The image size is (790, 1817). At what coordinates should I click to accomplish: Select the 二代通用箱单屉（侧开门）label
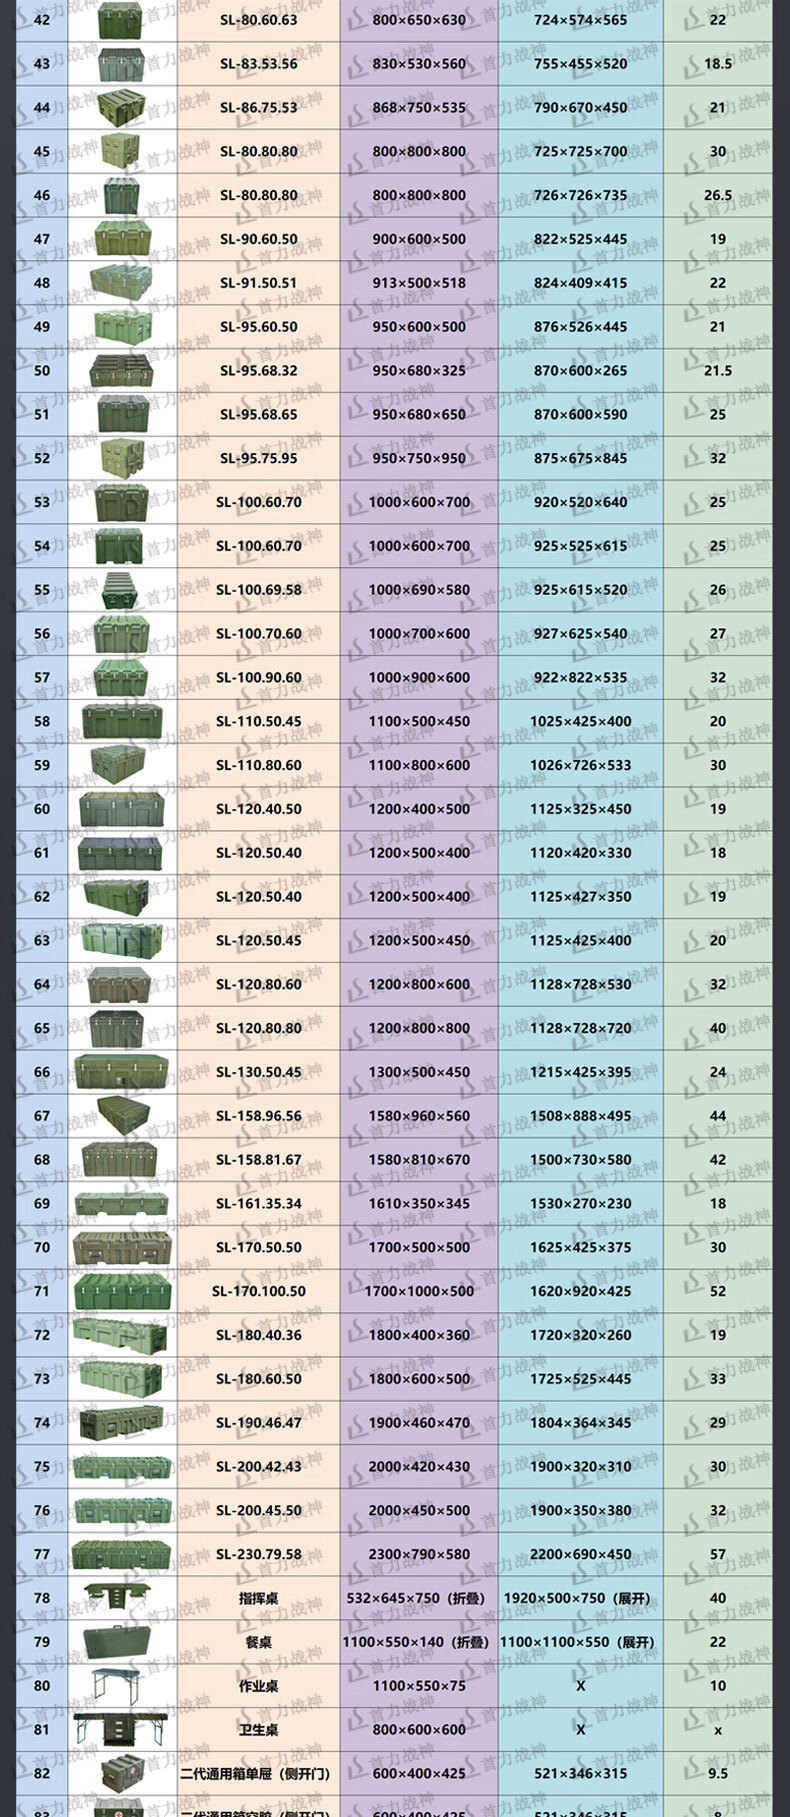258,1774
